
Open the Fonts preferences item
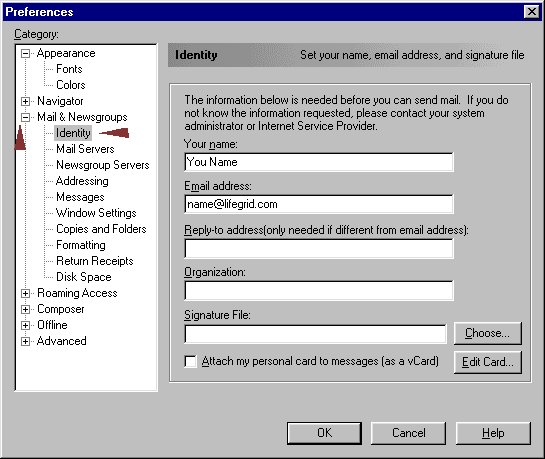pos(69,69)
